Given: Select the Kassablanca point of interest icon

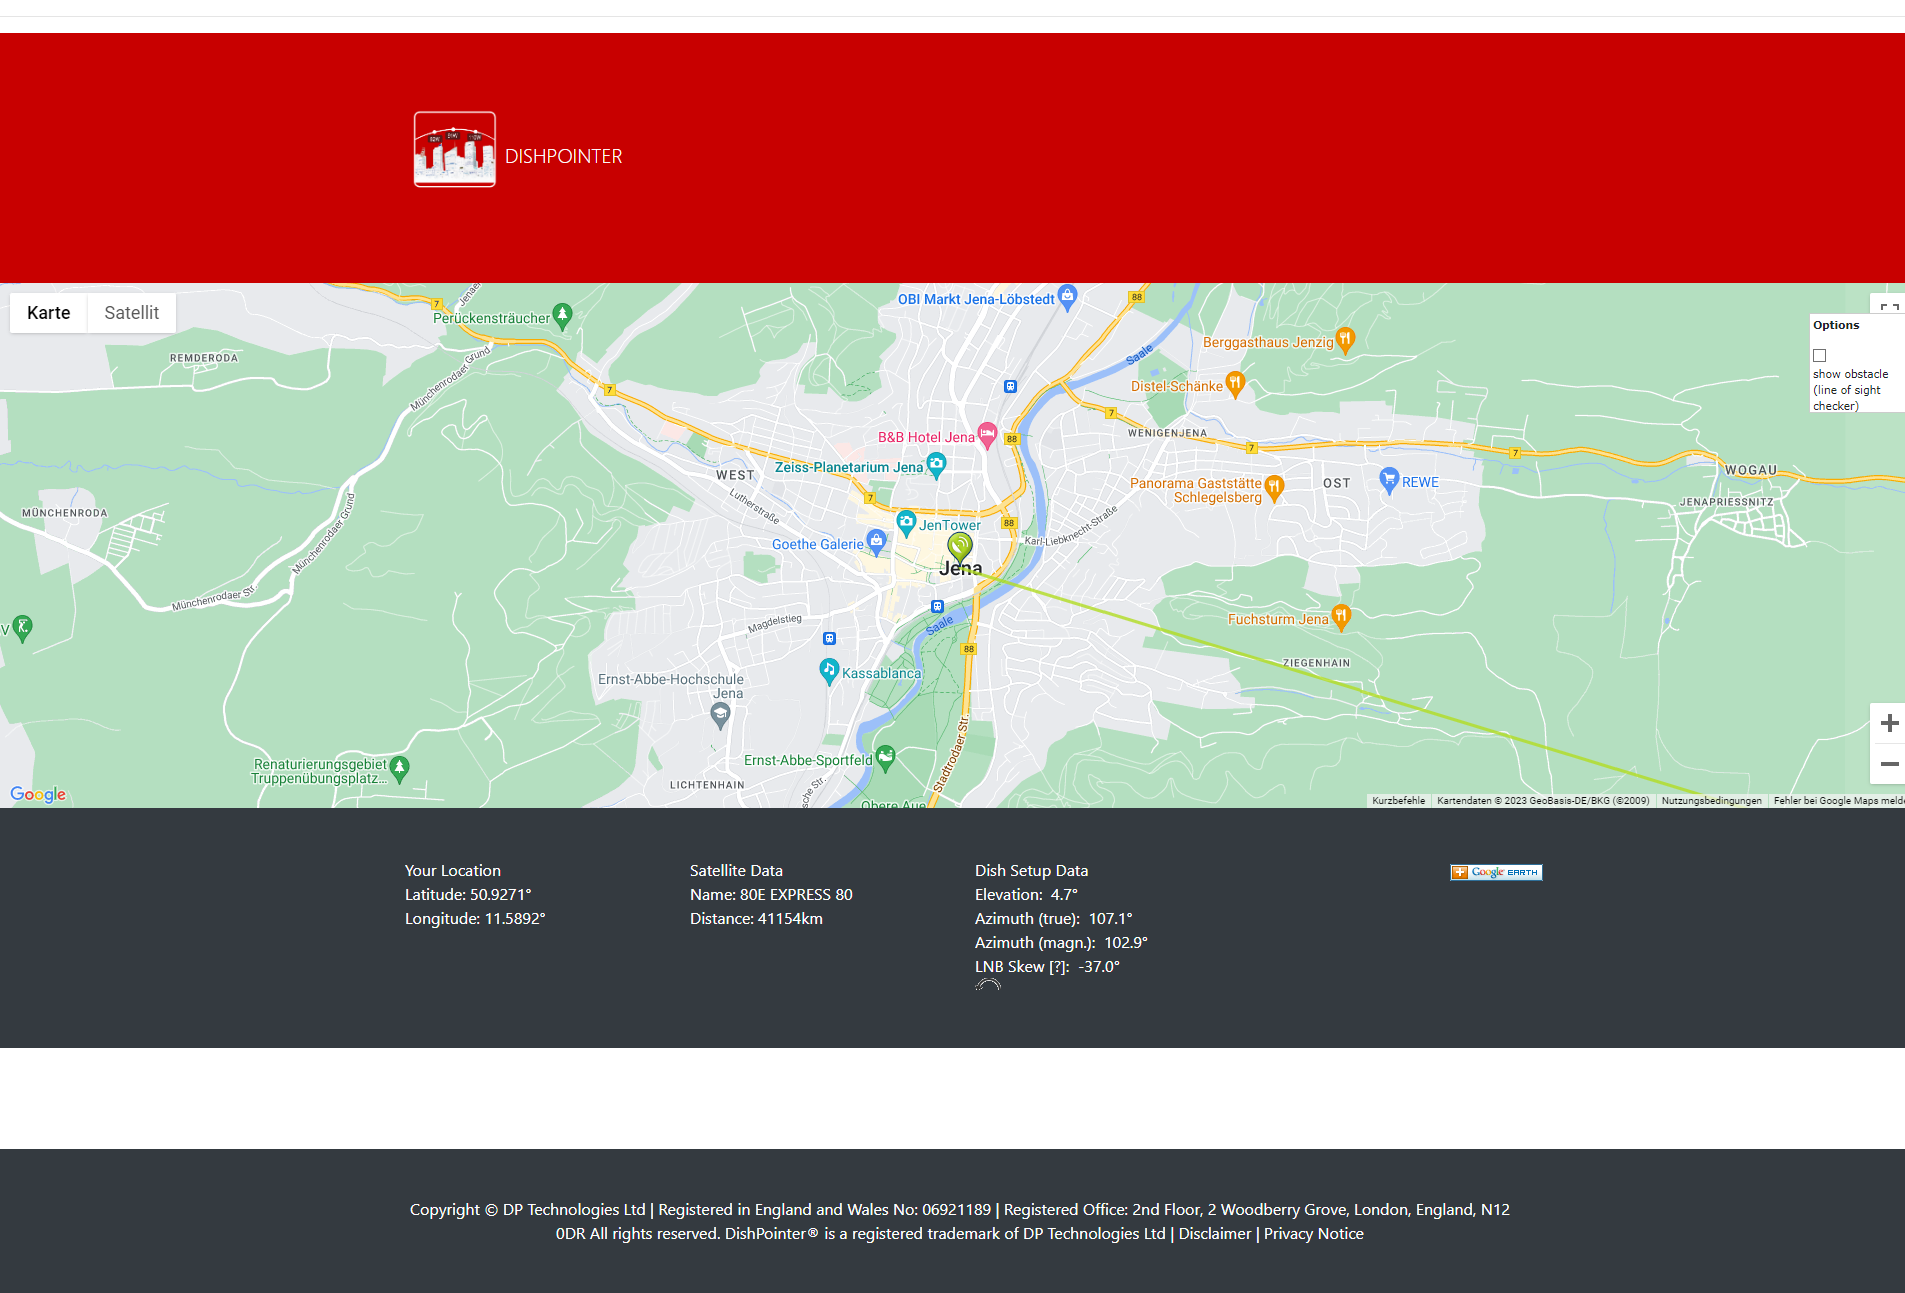Looking at the screenshot, I should click(831, 671).
